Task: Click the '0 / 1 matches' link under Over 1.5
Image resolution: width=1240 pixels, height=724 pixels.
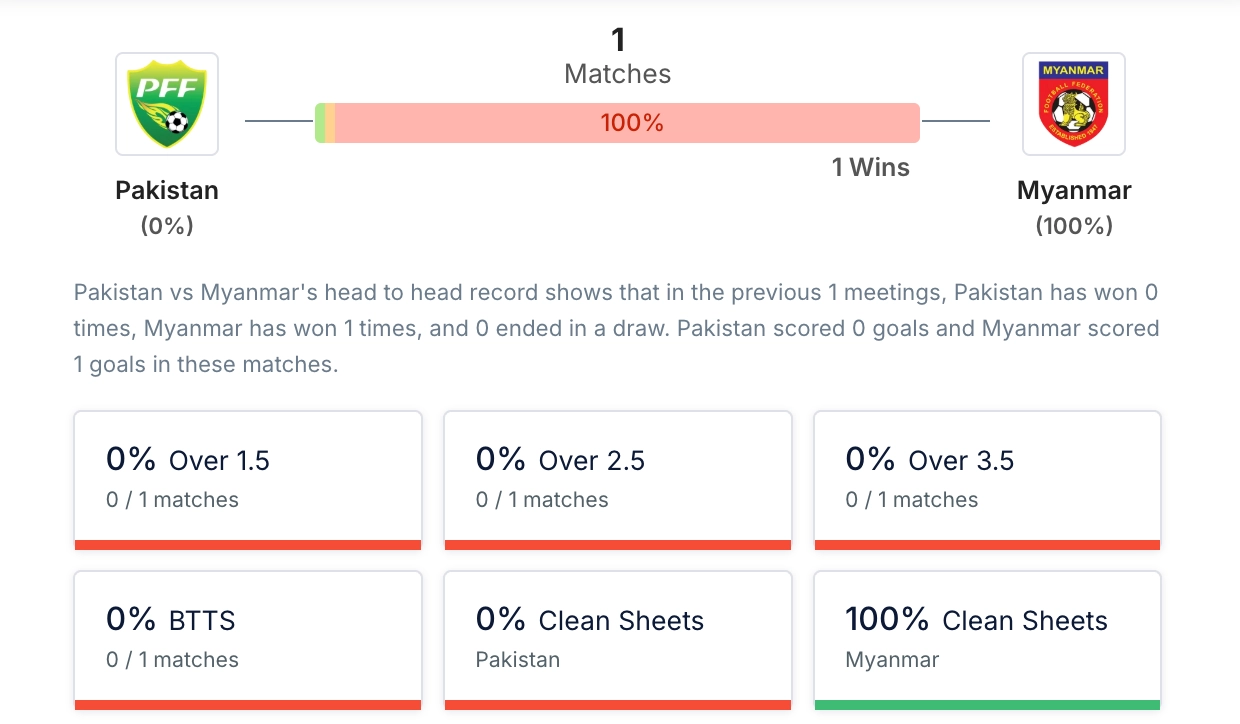Action: 172,500
